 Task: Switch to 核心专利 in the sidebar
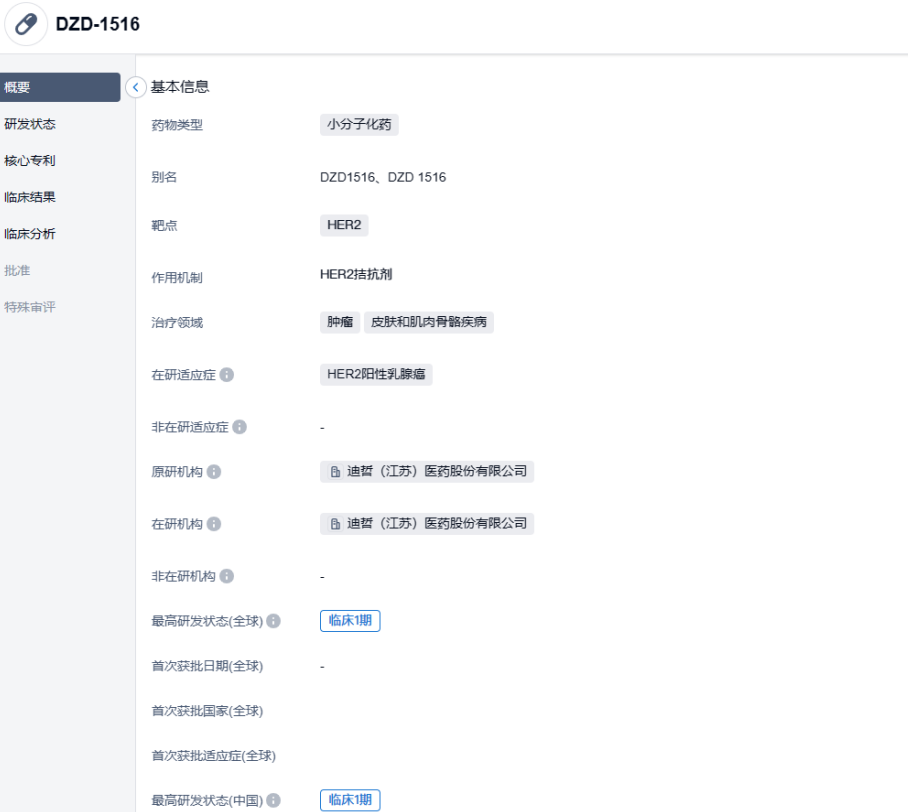pyautogui.click(x=30, y=160)
